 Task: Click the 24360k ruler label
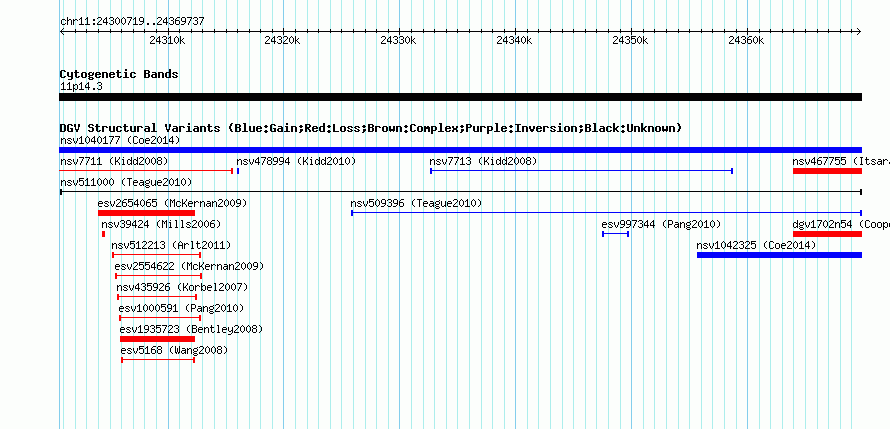pos(746,40)
